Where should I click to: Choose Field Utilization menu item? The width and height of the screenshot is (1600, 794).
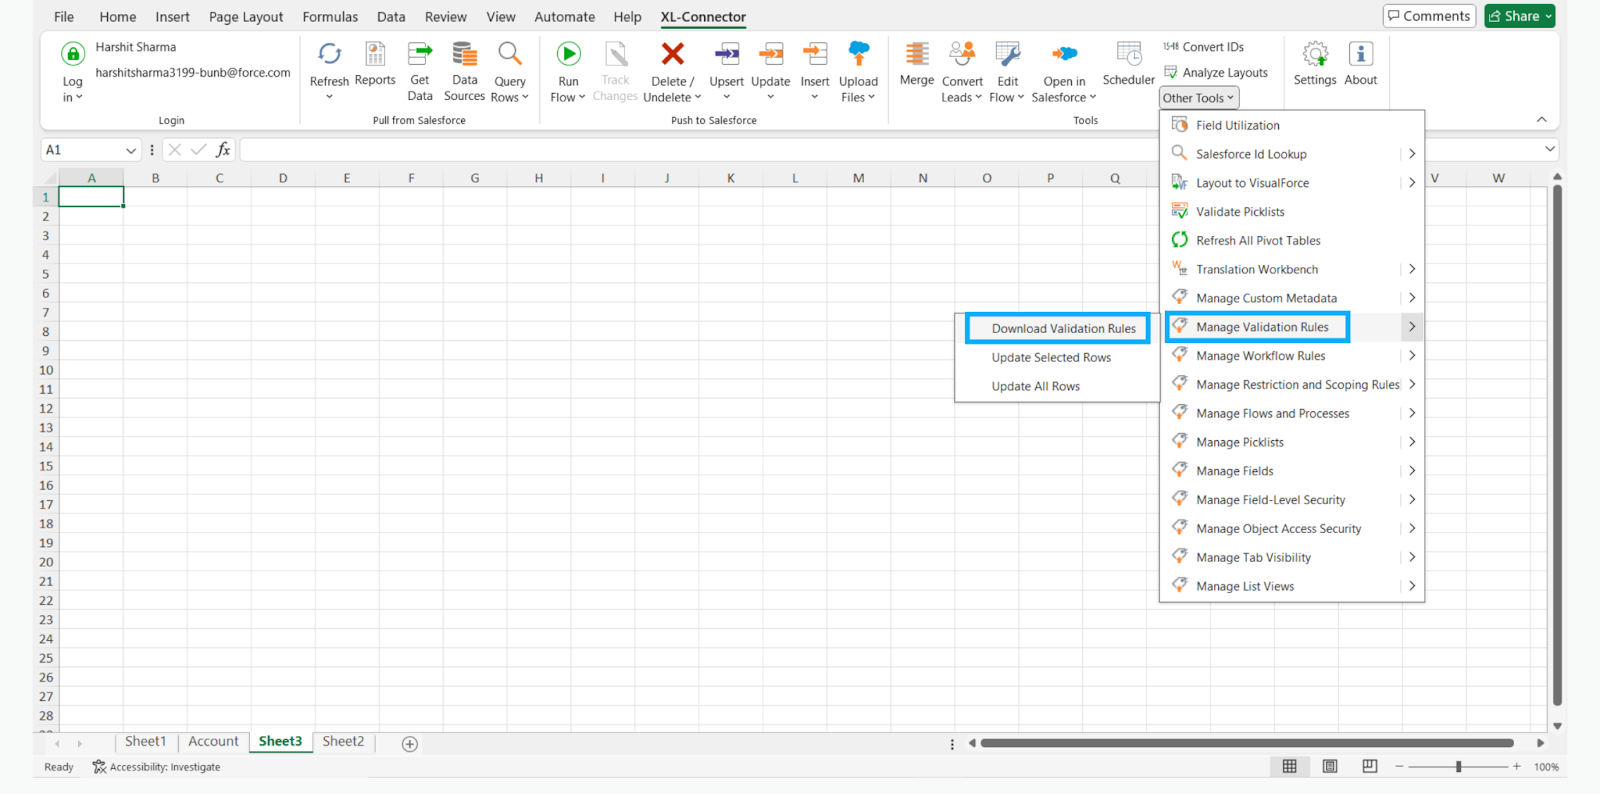[1292, 125]
